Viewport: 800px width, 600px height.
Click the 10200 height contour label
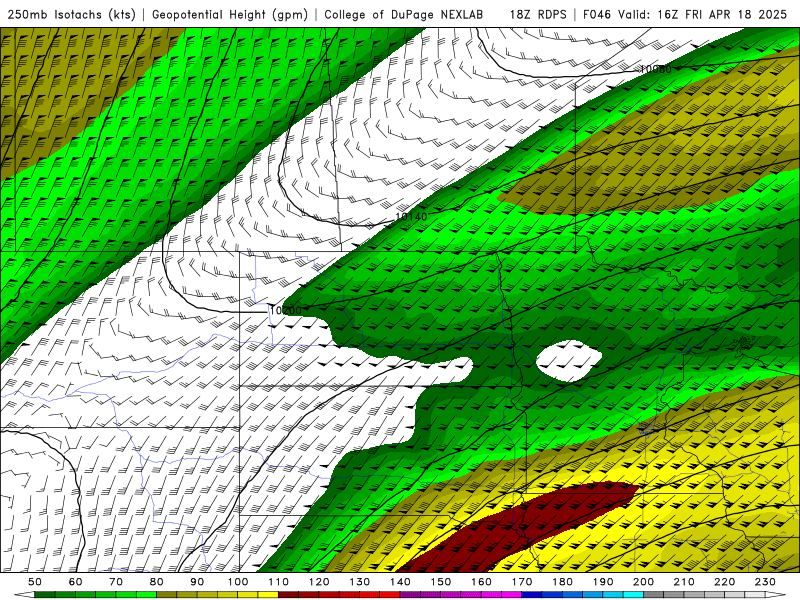(286, 310)
